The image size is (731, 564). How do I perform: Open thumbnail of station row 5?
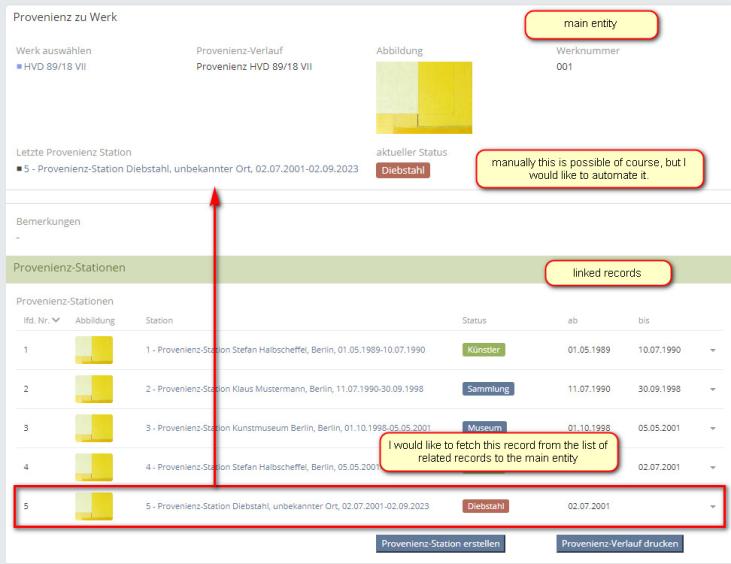pos(94,506)
